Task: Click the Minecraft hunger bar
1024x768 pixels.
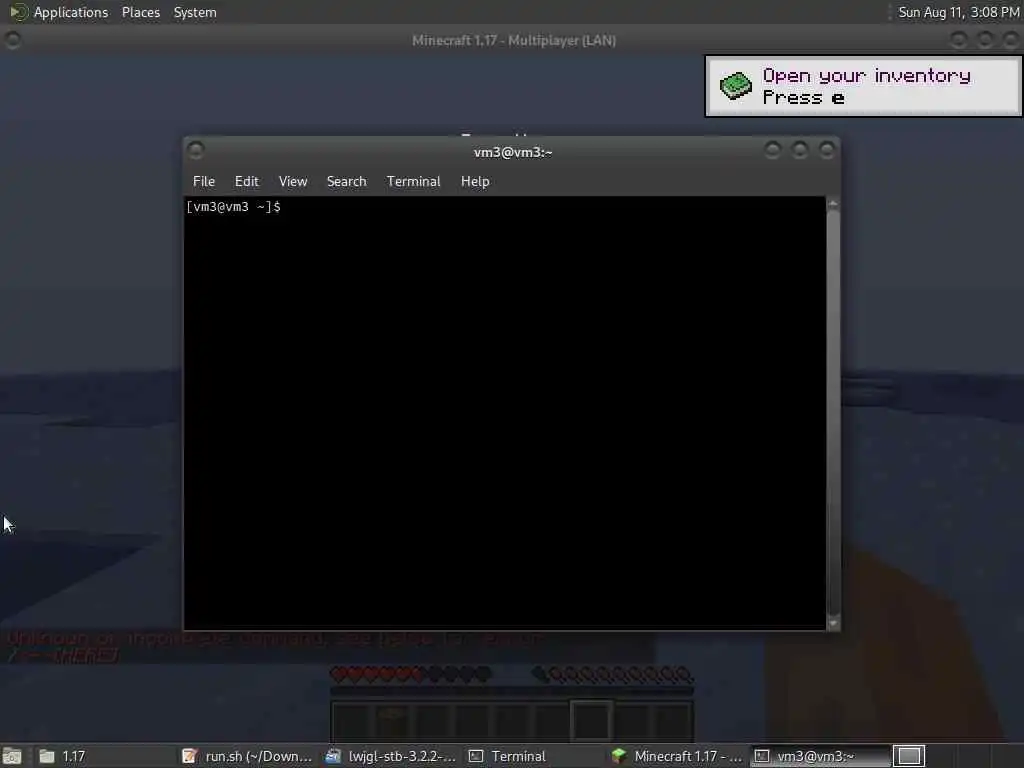Action: 612,674
